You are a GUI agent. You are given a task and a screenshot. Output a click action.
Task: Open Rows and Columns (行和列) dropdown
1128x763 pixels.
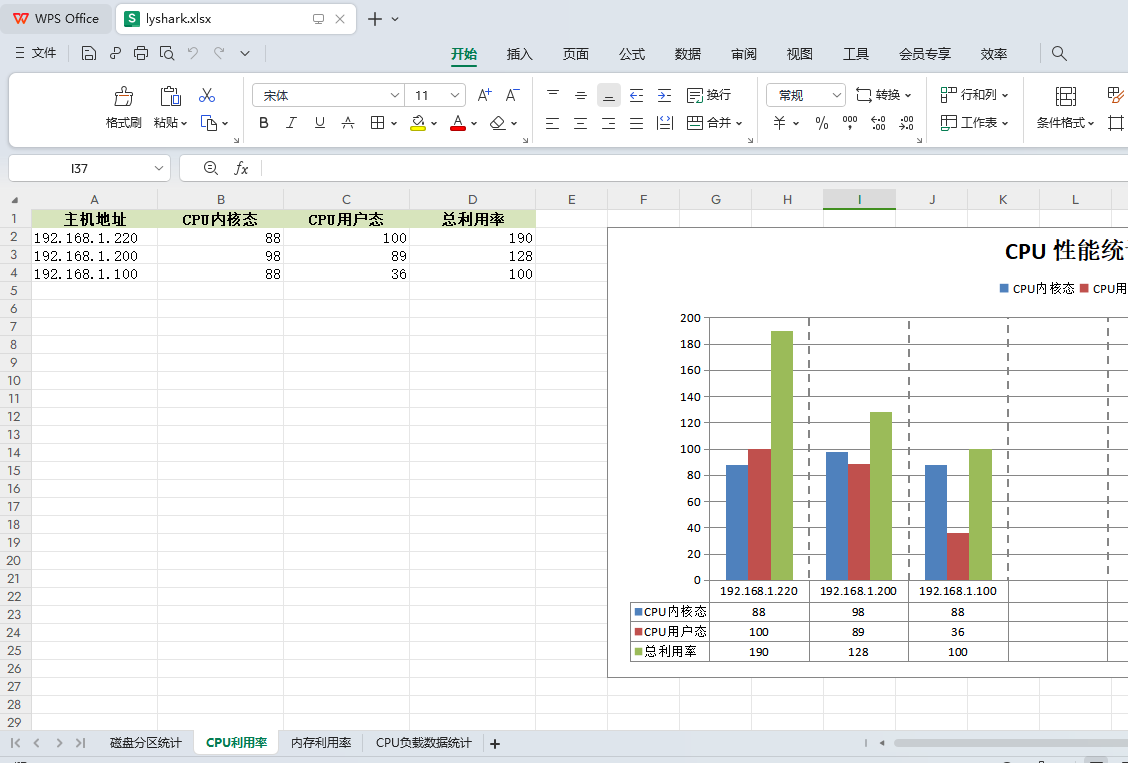tap(975, 95)
